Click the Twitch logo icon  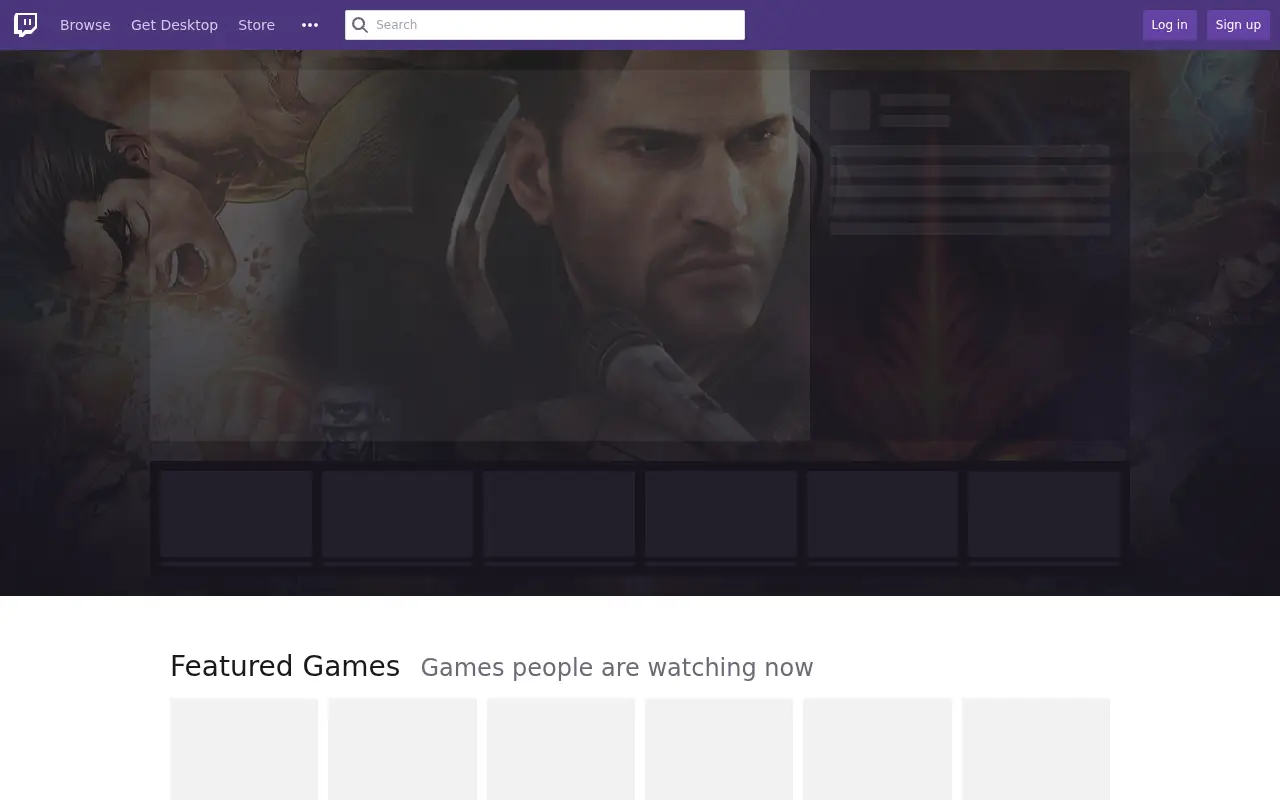point(26,25)
